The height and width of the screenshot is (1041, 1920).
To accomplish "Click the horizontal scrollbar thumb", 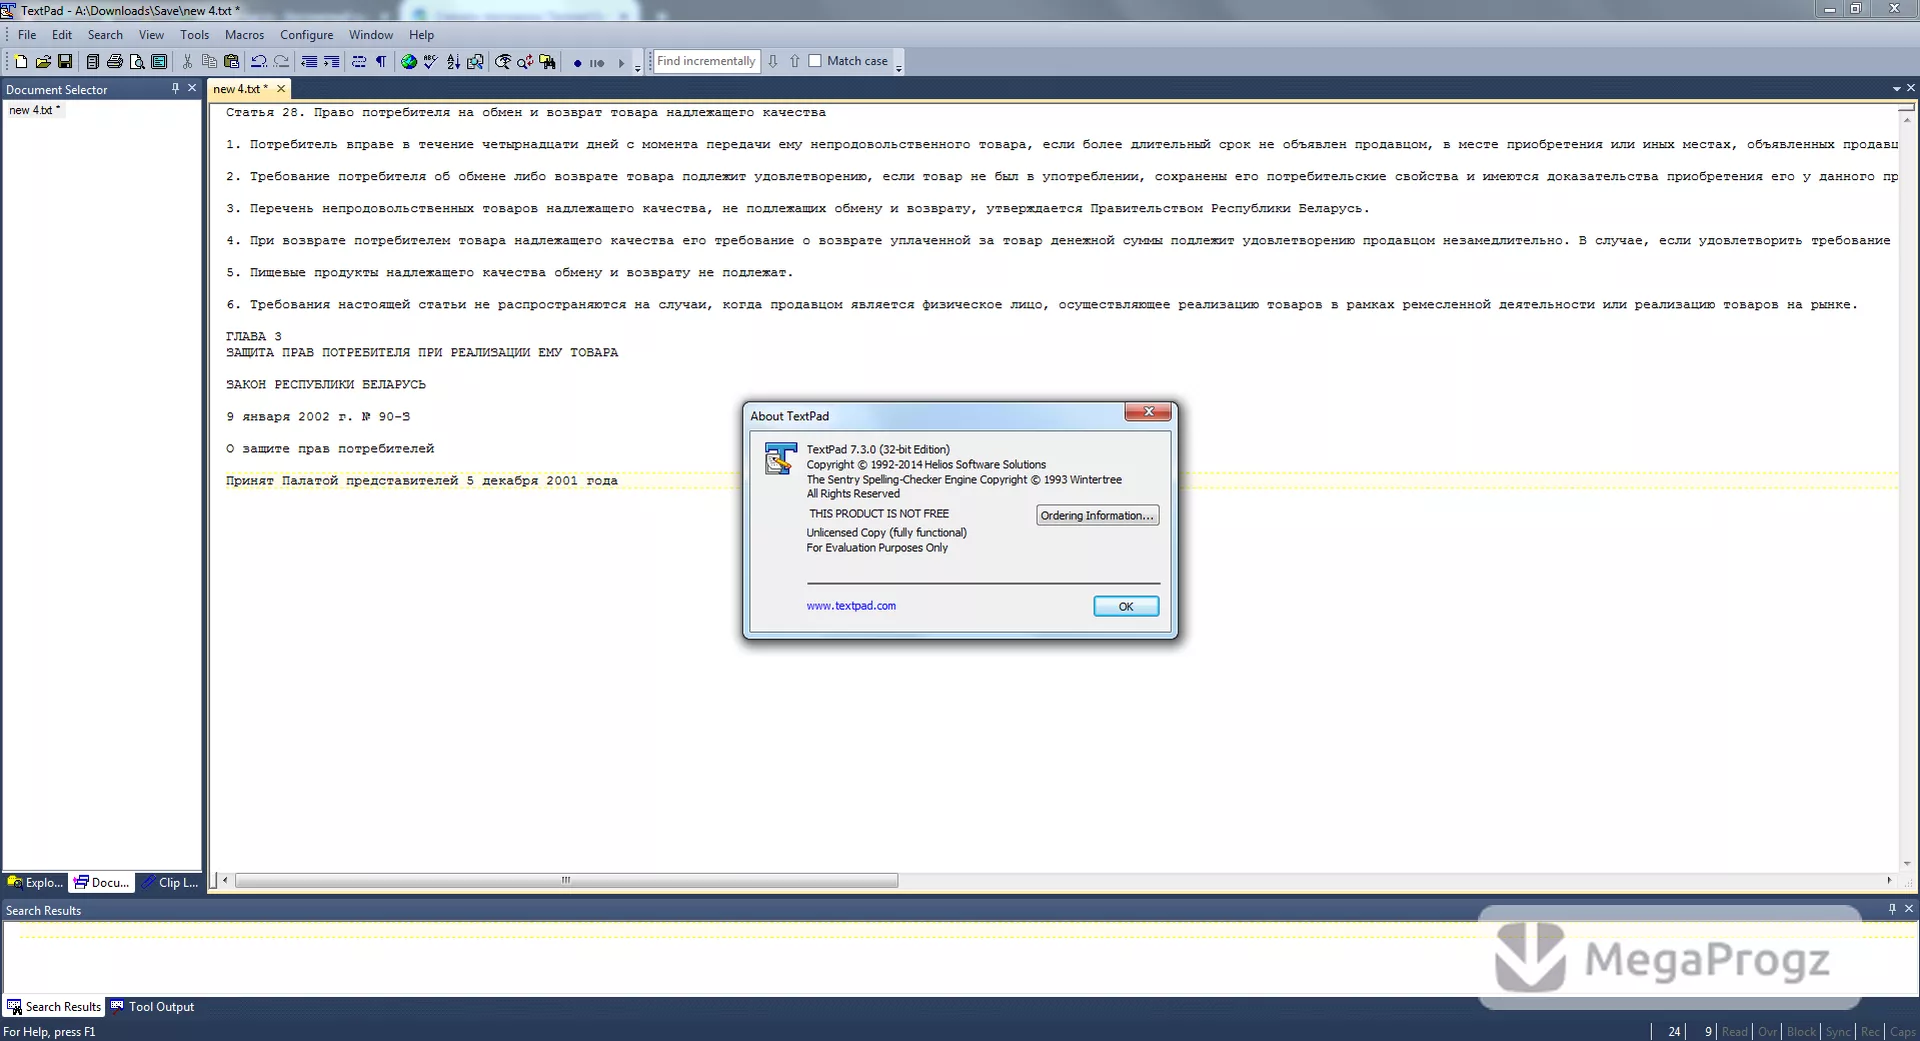I will [566, 881].
